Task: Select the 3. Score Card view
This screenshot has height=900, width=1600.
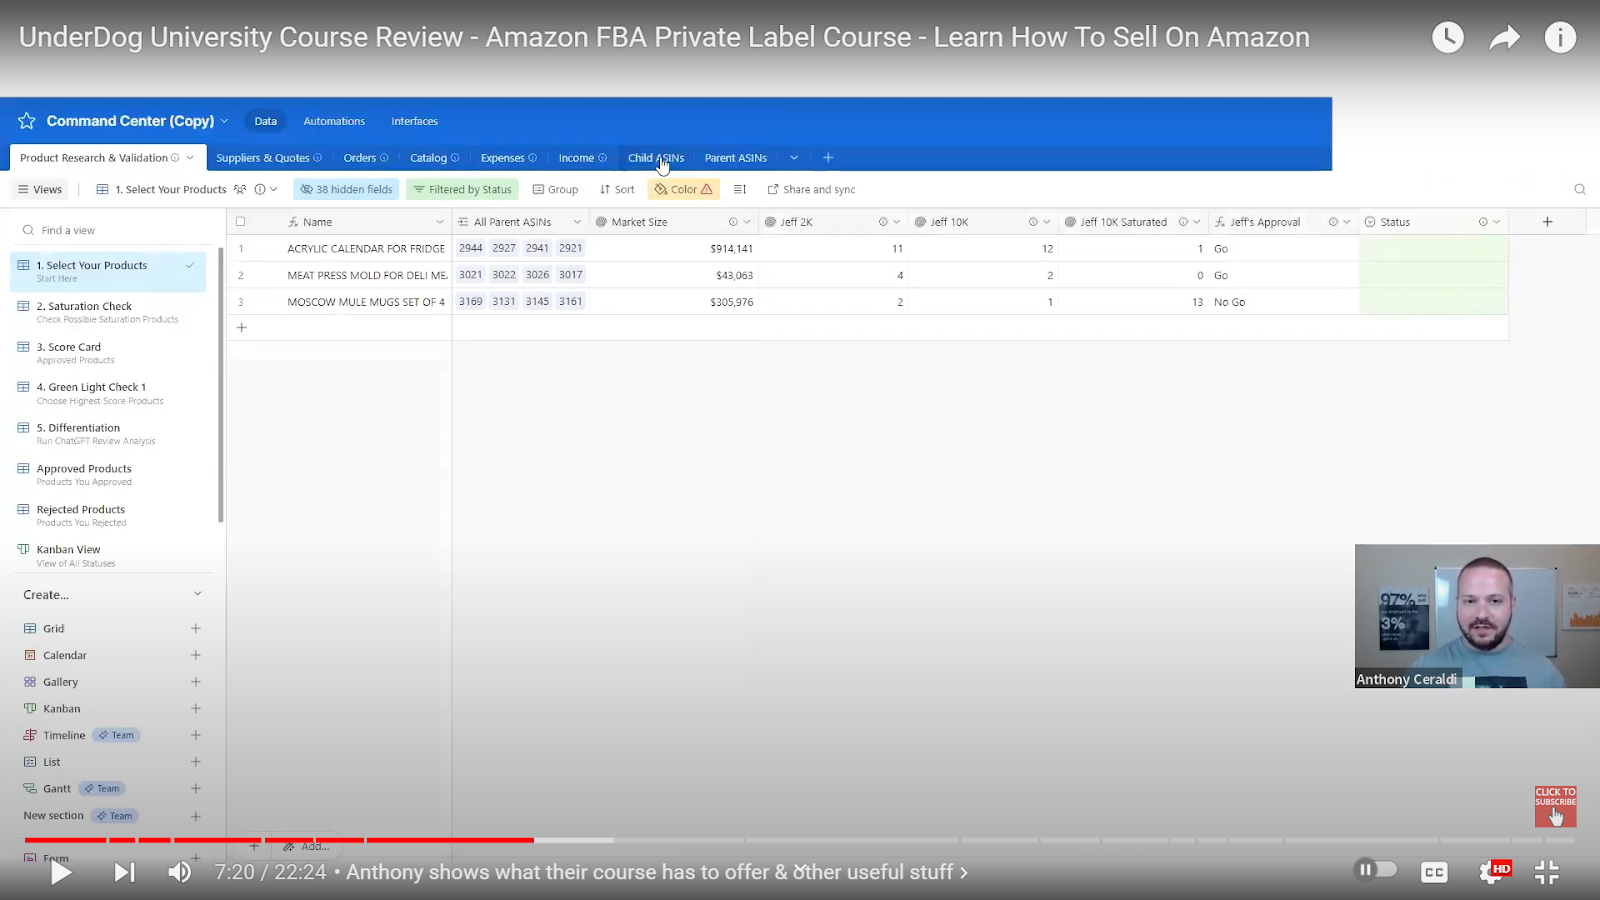Action: point(108,353)
